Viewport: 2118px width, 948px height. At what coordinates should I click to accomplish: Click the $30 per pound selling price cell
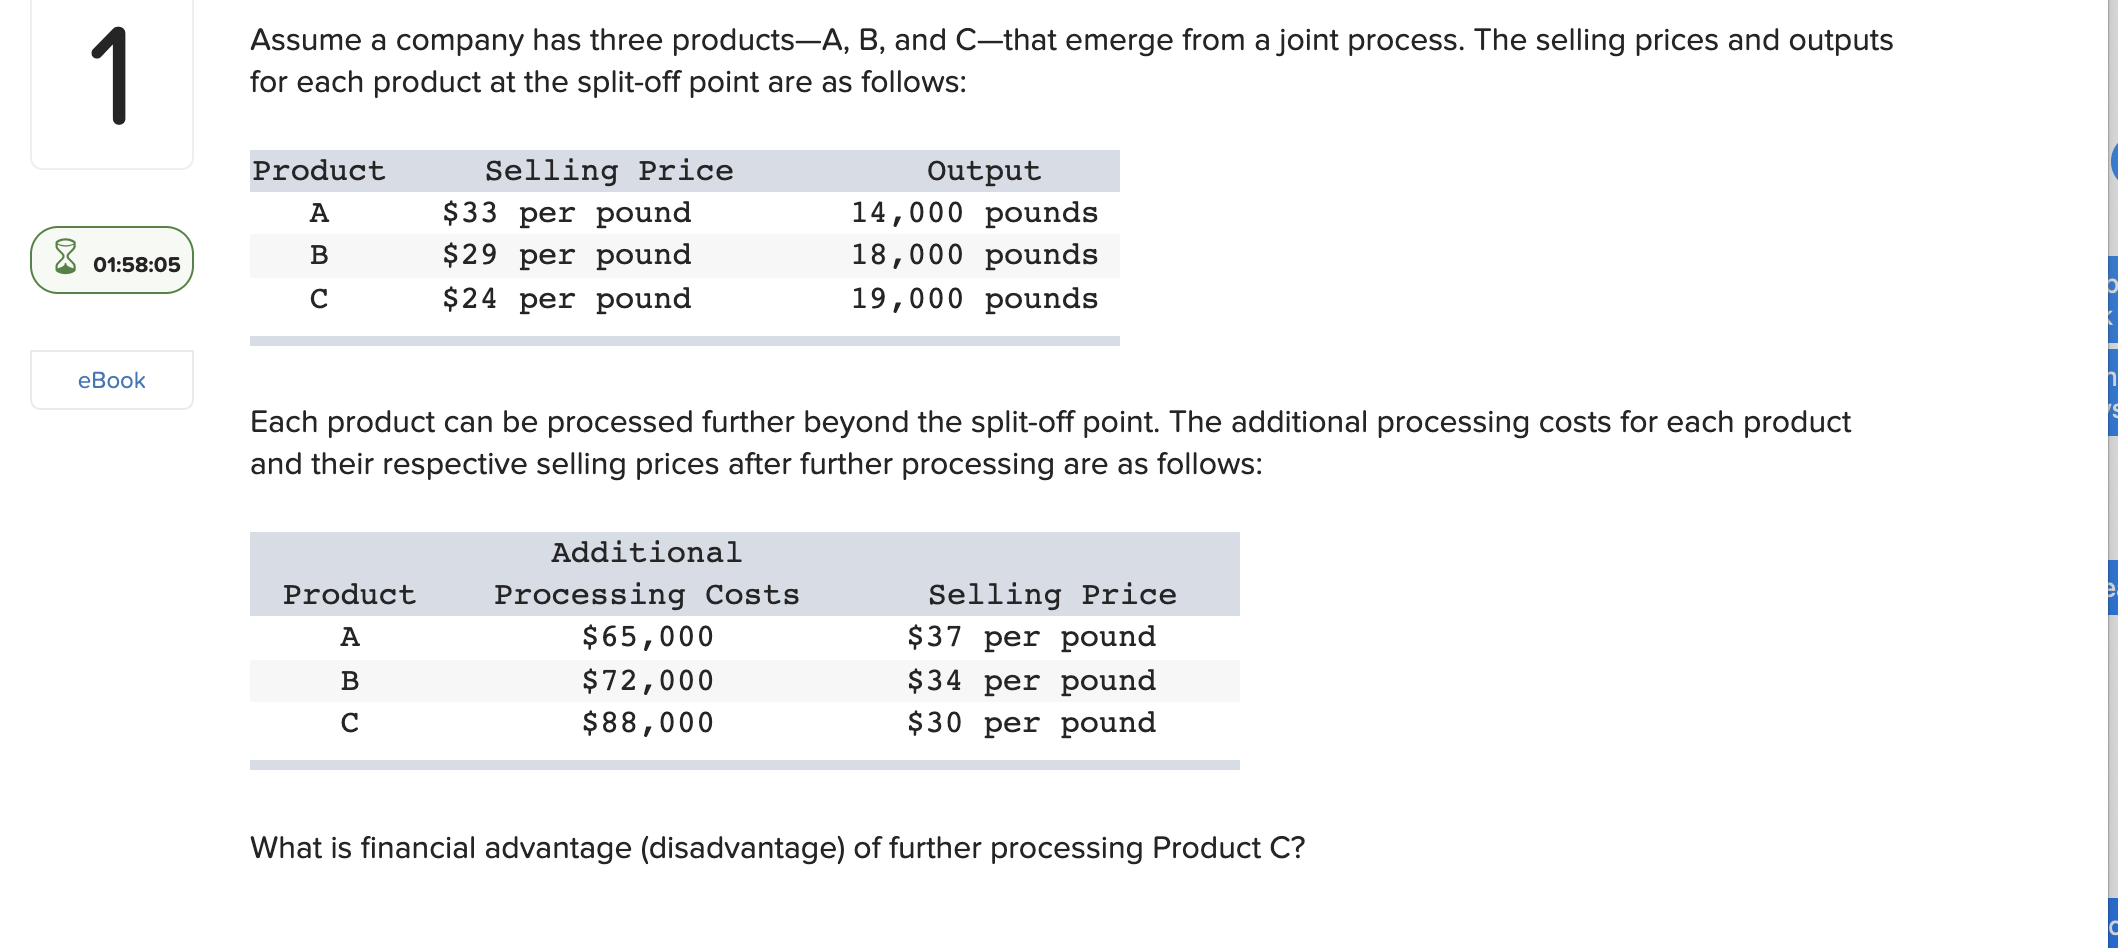click(x=1031, y=723)
